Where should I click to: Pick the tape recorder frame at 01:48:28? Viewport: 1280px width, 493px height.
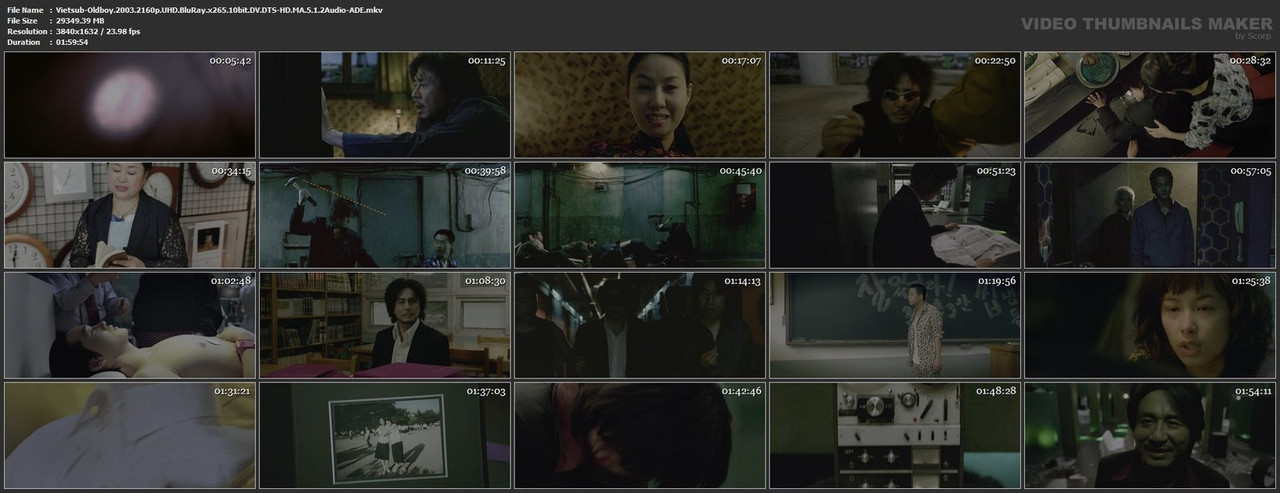click(x=895, y=434)
